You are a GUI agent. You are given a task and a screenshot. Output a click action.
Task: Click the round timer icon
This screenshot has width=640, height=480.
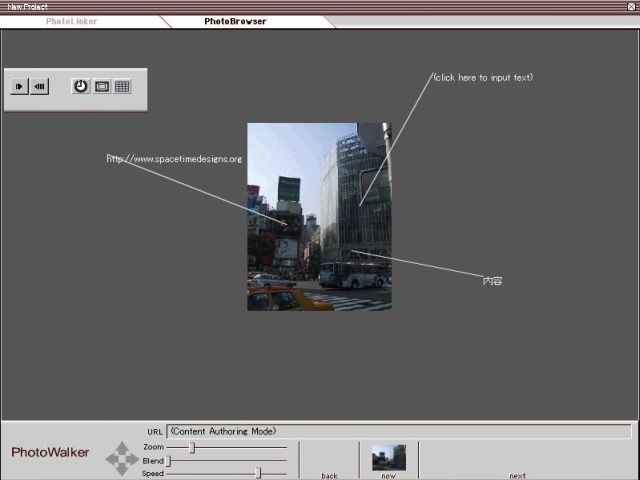tap(80, 87)
